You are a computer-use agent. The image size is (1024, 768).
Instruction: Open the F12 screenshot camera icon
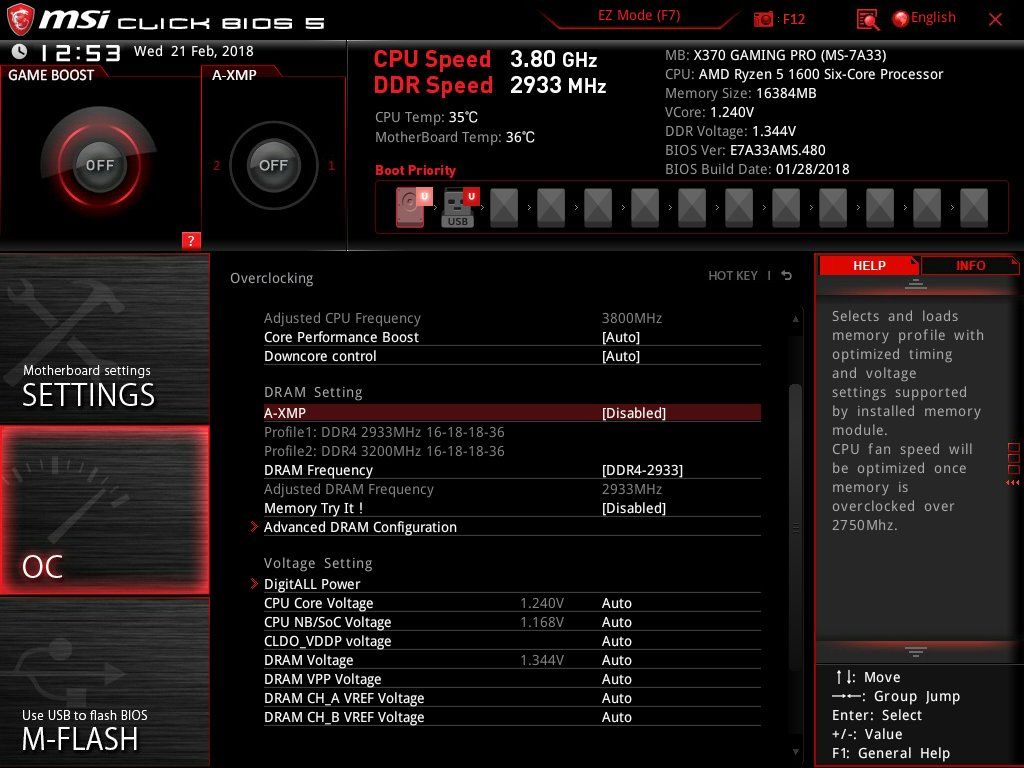pyautogui.click(x=763, y=19)
